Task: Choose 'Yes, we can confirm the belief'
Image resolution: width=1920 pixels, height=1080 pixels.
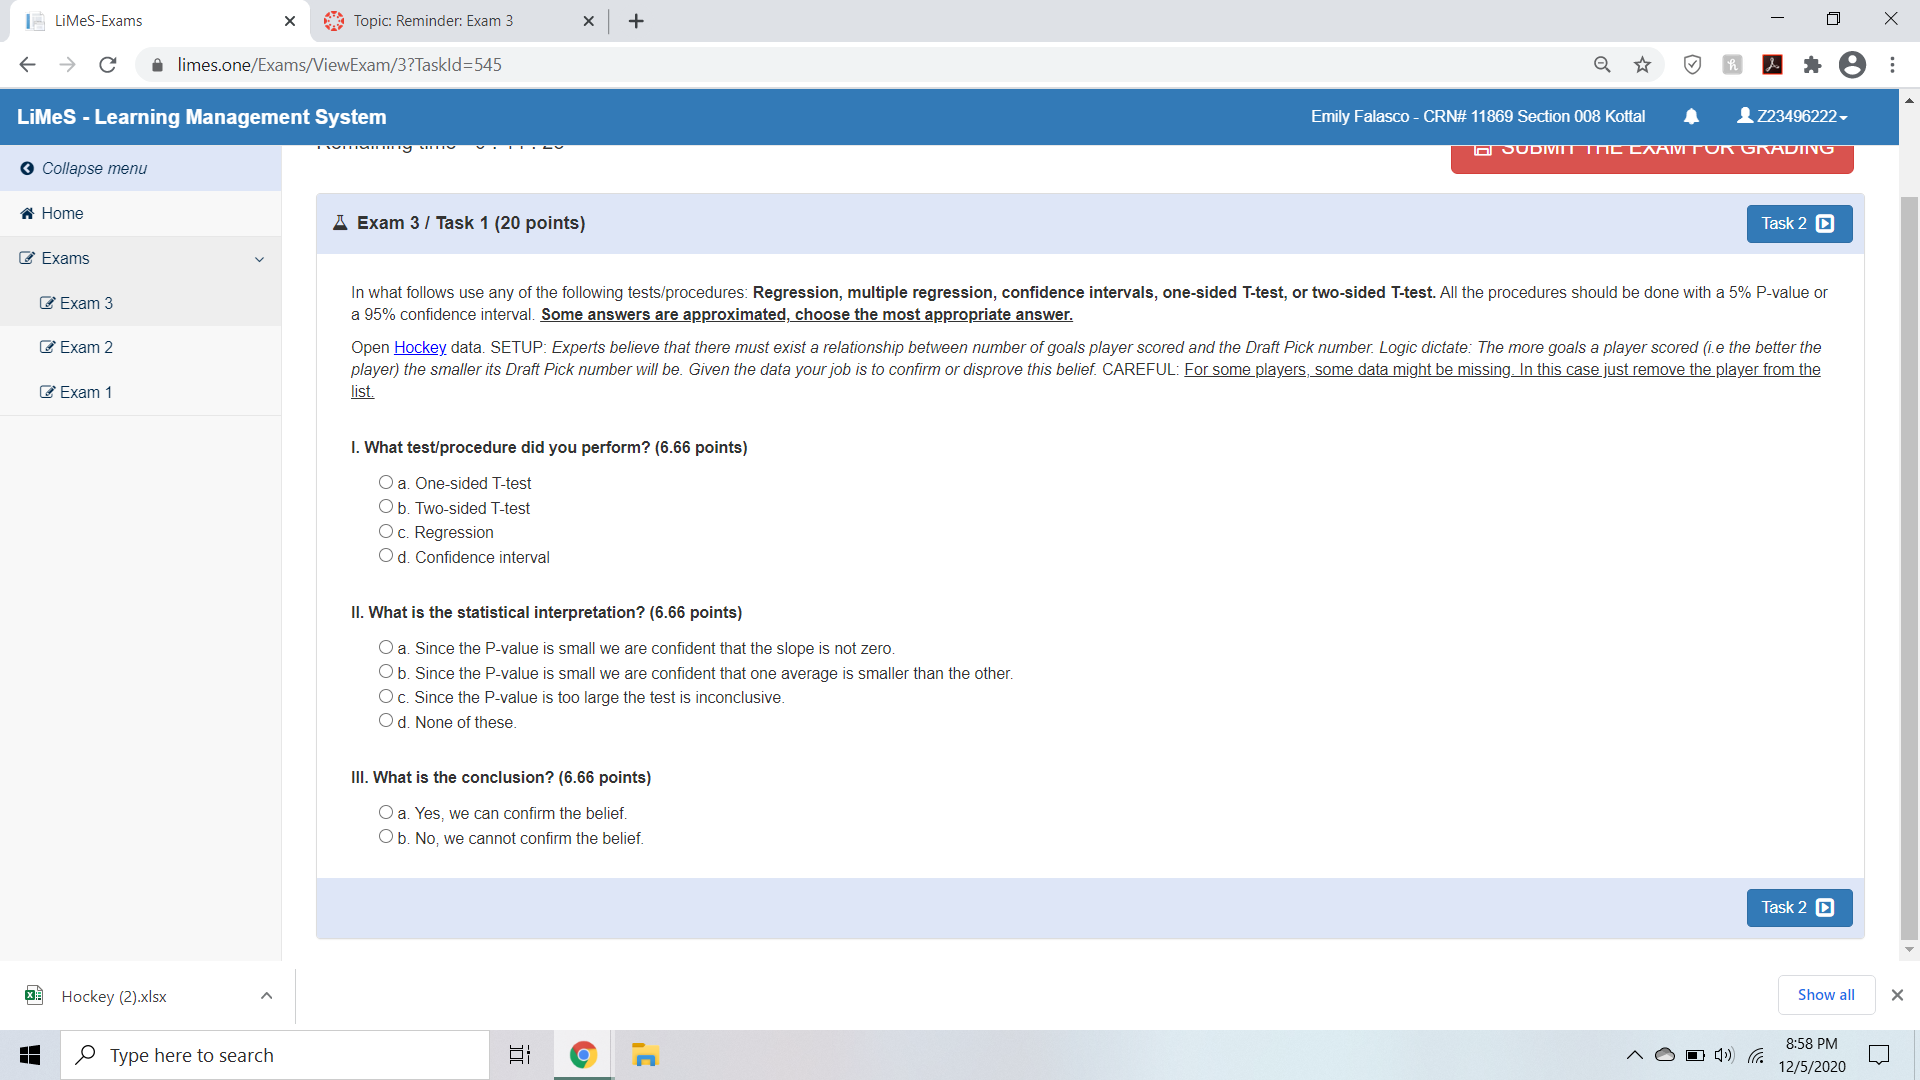Action: [385, 812]
